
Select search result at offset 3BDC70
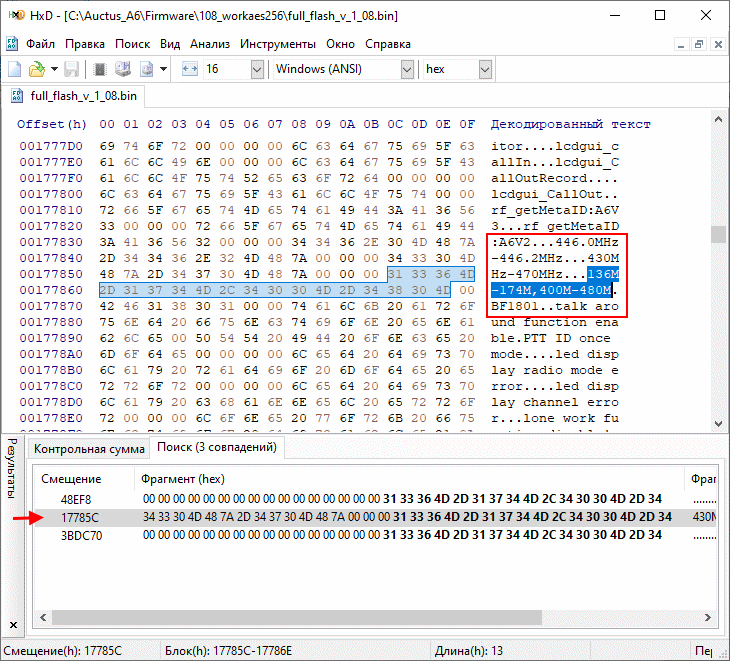point(374,535)
